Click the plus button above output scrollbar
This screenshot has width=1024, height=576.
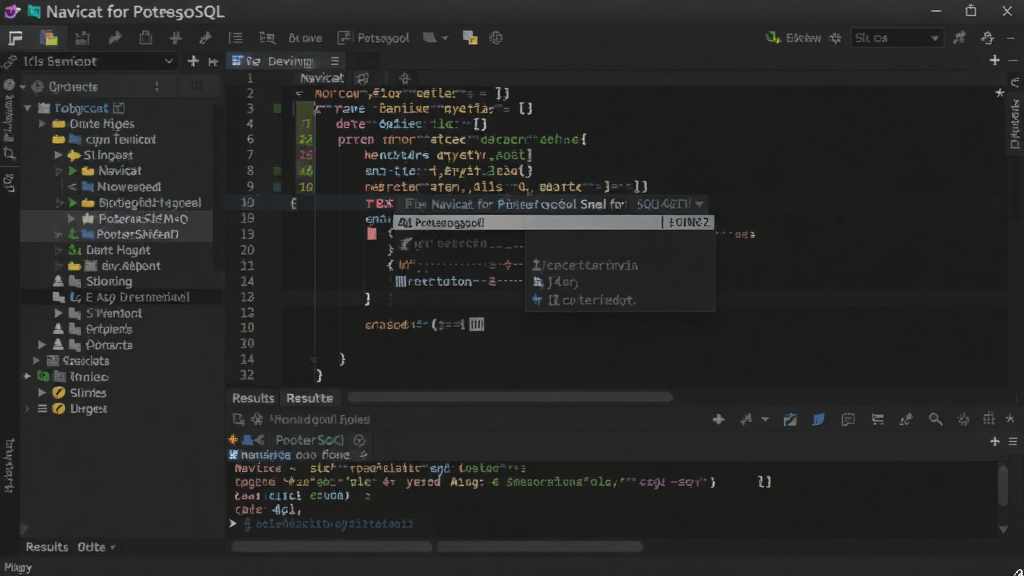995,442
